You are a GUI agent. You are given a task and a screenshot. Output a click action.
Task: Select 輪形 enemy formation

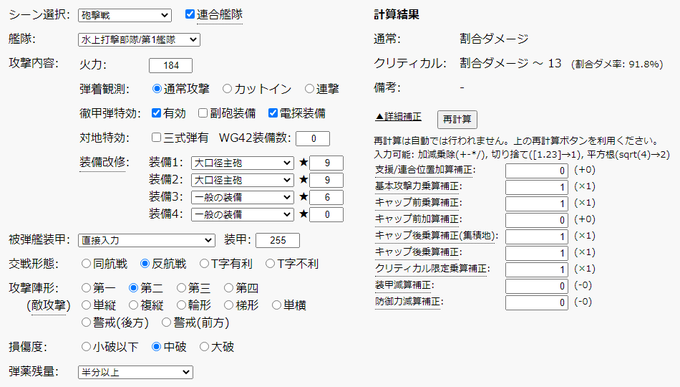[x=181, y=305]
